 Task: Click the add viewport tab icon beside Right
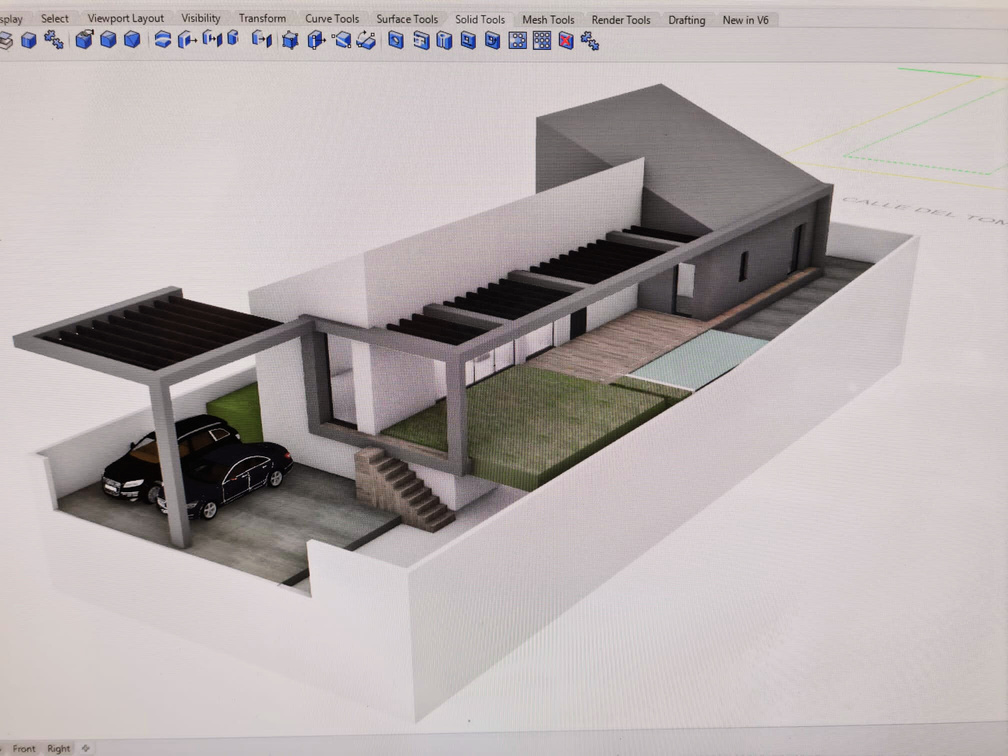tap(86, 748)
